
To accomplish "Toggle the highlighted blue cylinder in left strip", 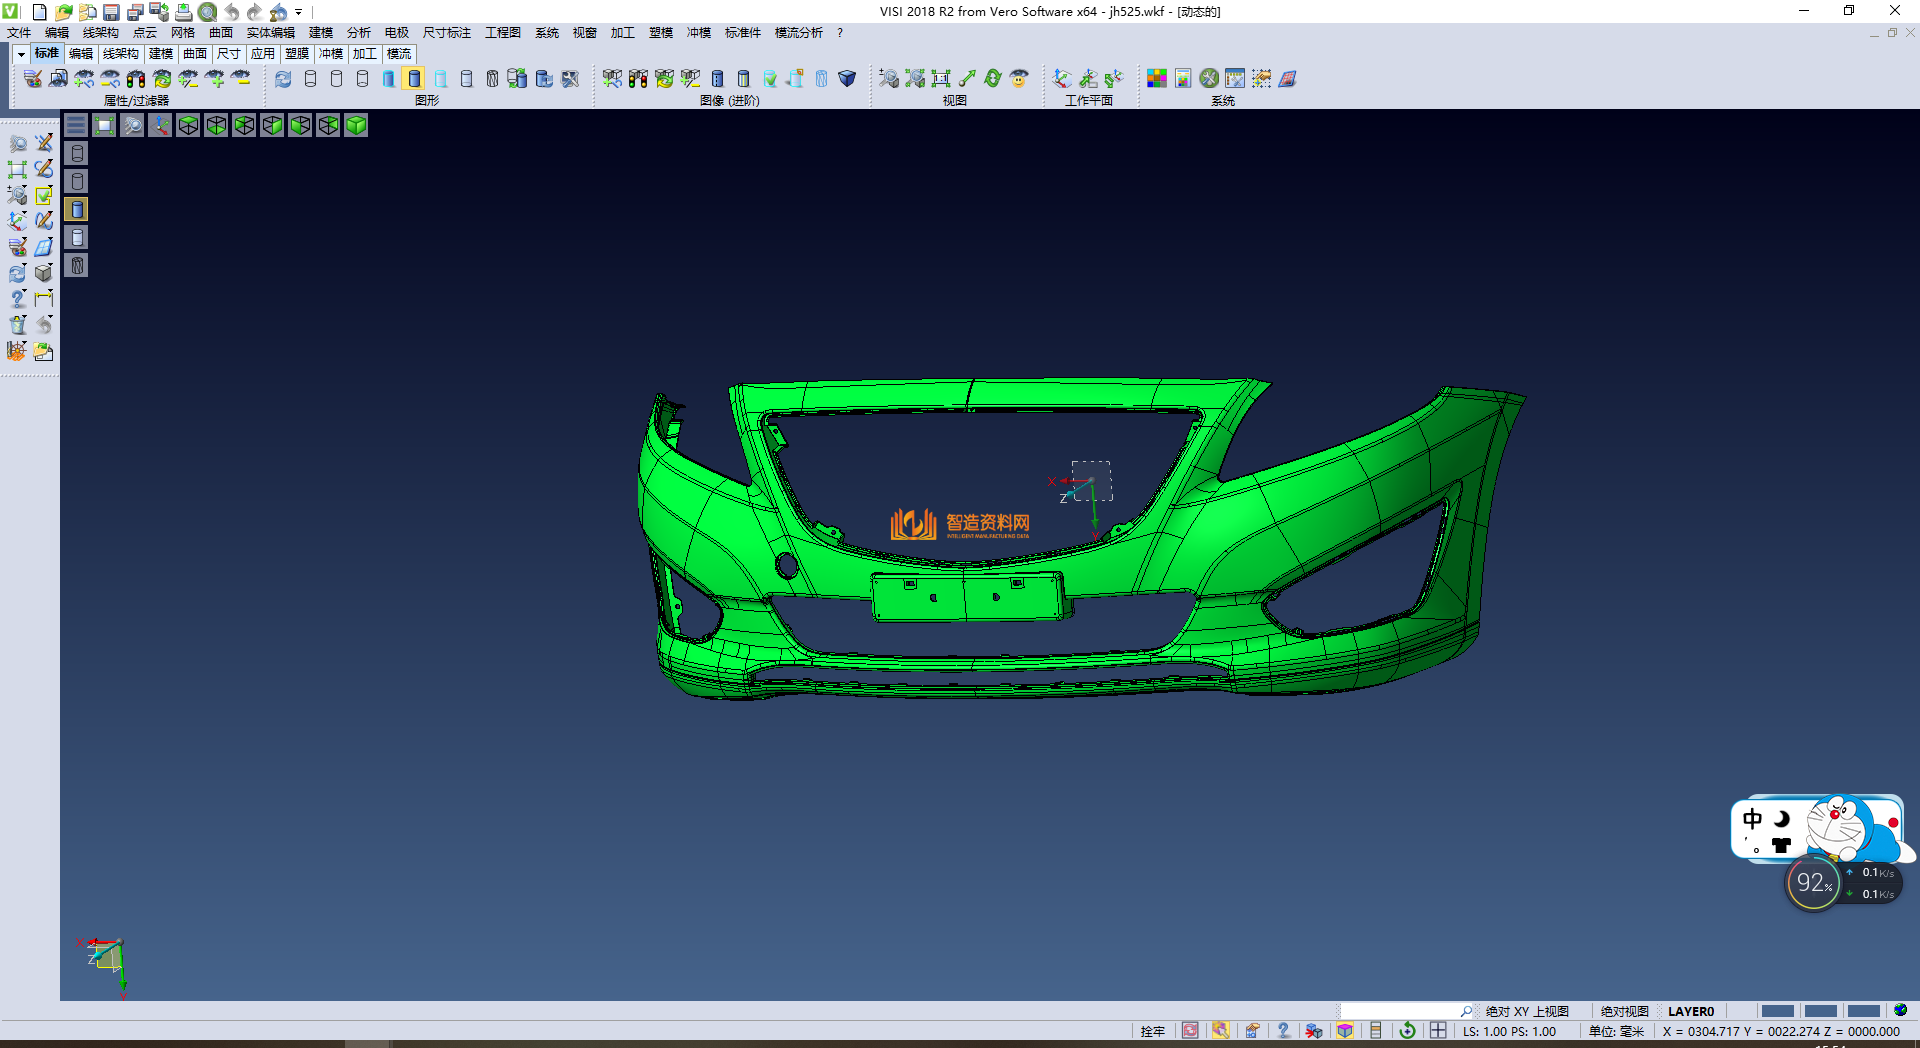I will pyautogui.click(x=77, y=209).
